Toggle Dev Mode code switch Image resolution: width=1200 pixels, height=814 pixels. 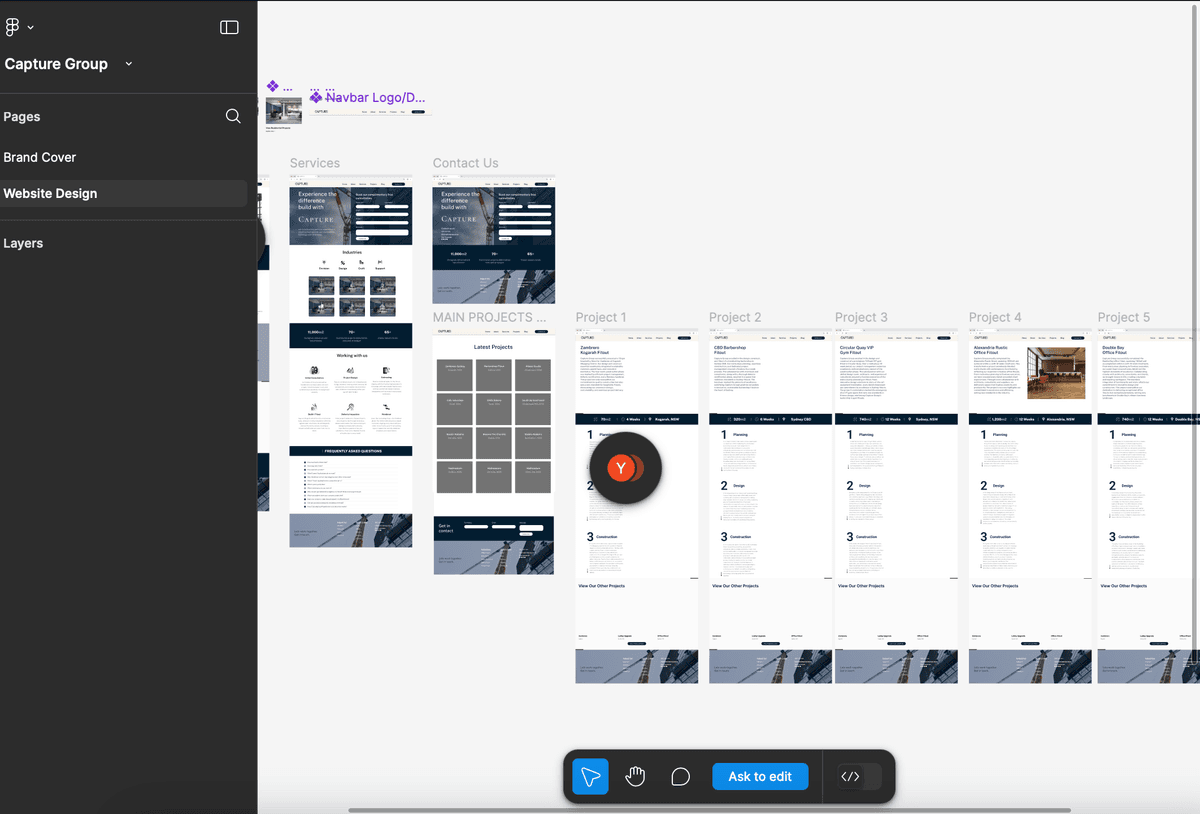pyautogui.click(x=859, y=777)
